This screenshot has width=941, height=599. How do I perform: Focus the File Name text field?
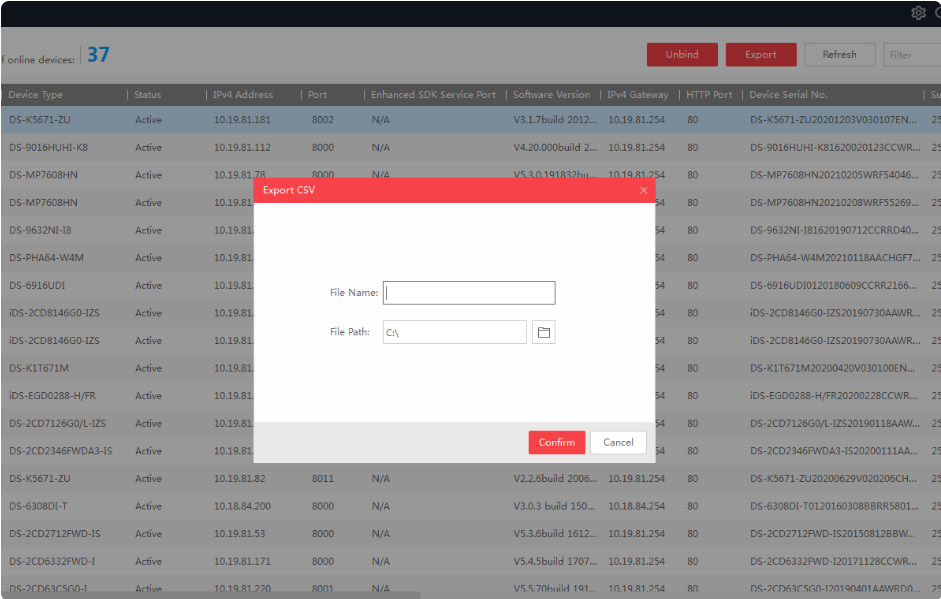pyautogui.click(x=469, y=293)
